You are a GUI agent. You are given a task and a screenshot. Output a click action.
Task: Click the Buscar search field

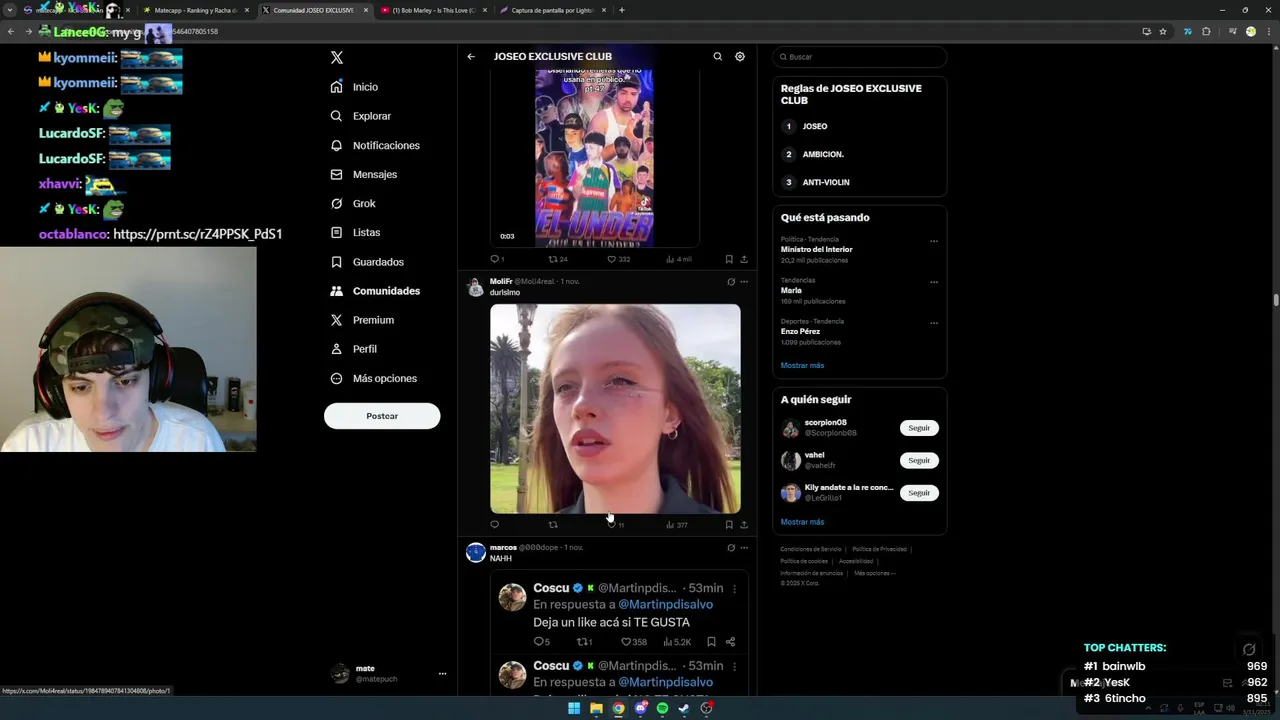click(x=860, y=57)
